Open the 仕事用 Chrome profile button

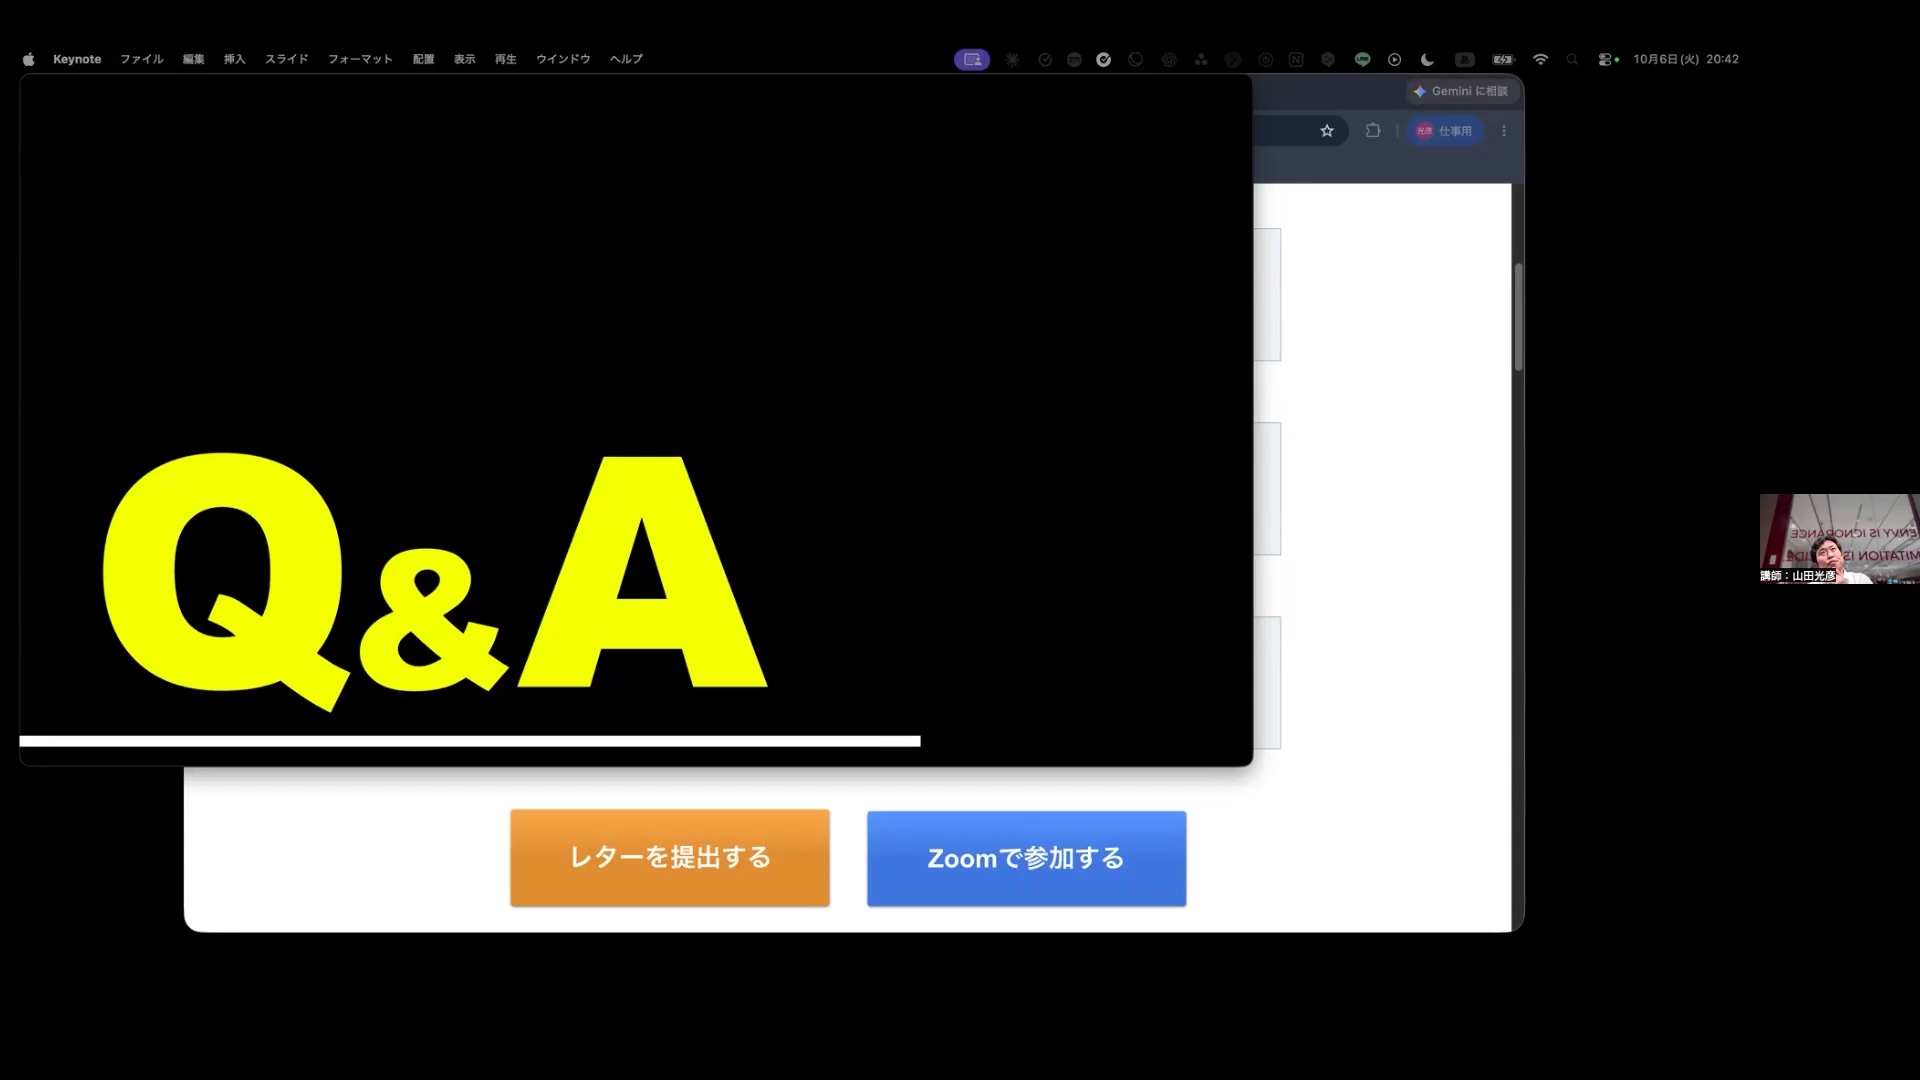[1444, 131]
